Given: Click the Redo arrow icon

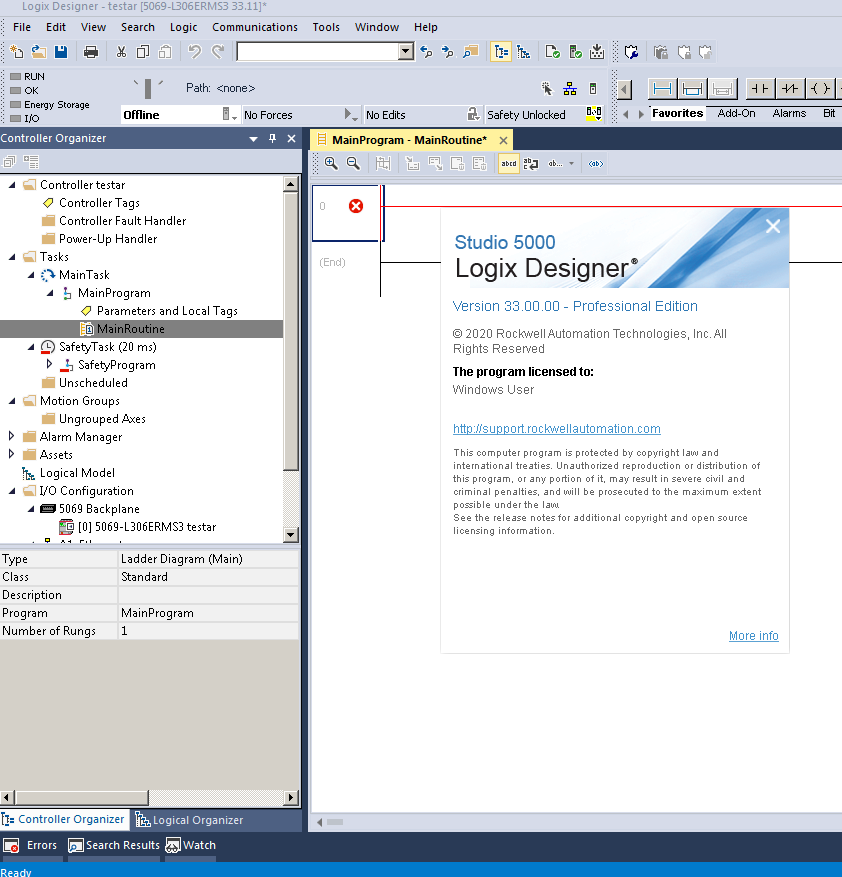Looking at the screenshot, I should [x=218, y=52].
